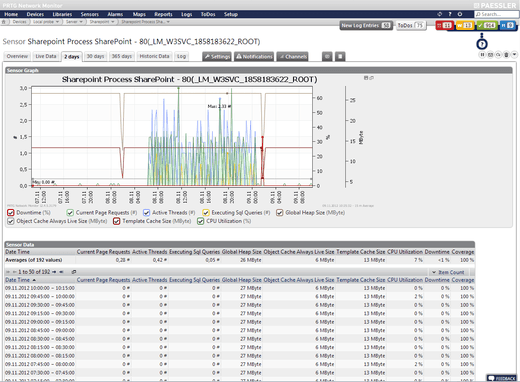Open New Log Entries button
The width and height of the screenshot is (520, 382).
(x=366, y=25)
